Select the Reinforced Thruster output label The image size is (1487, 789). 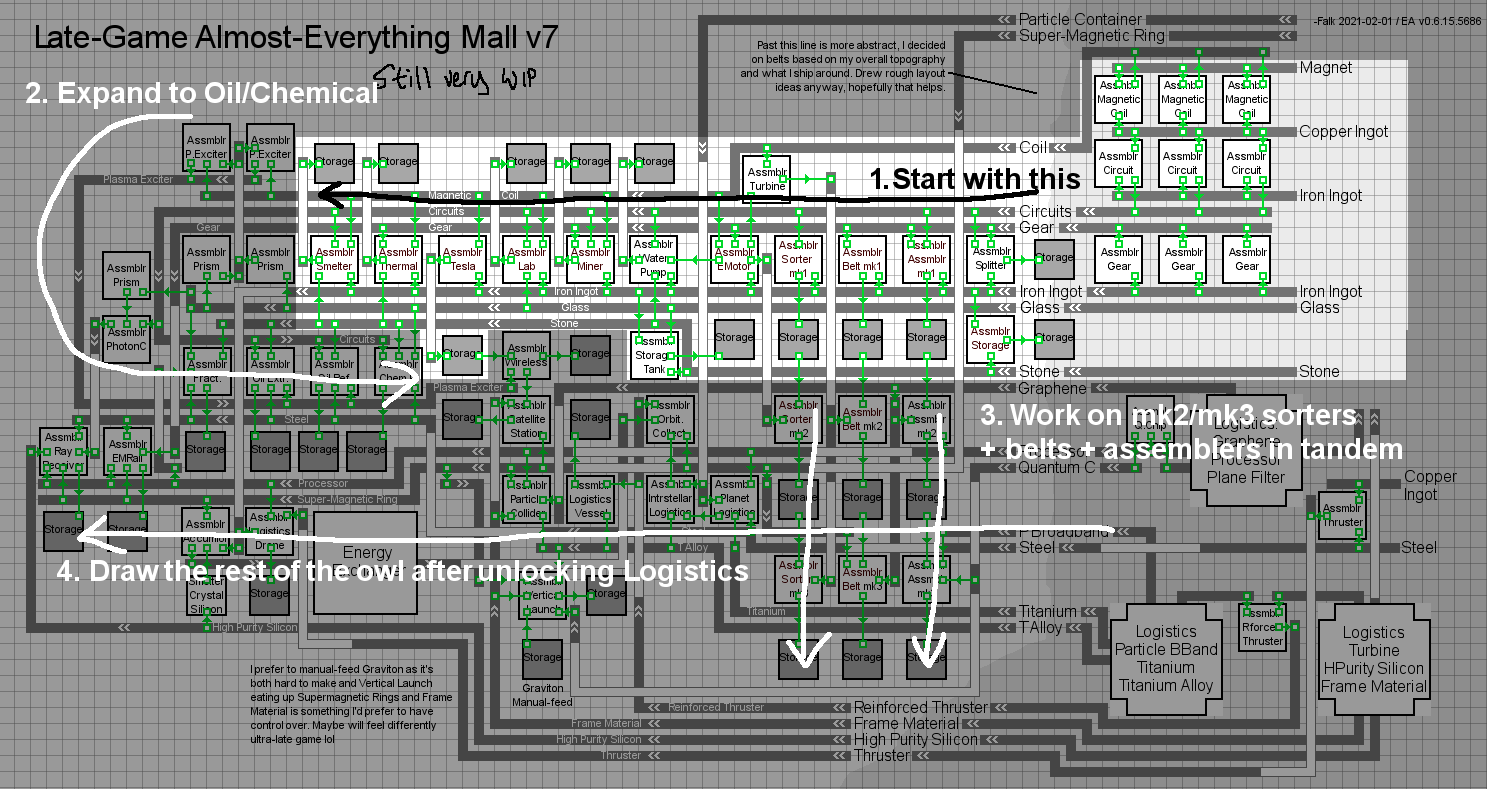(921, 707)
